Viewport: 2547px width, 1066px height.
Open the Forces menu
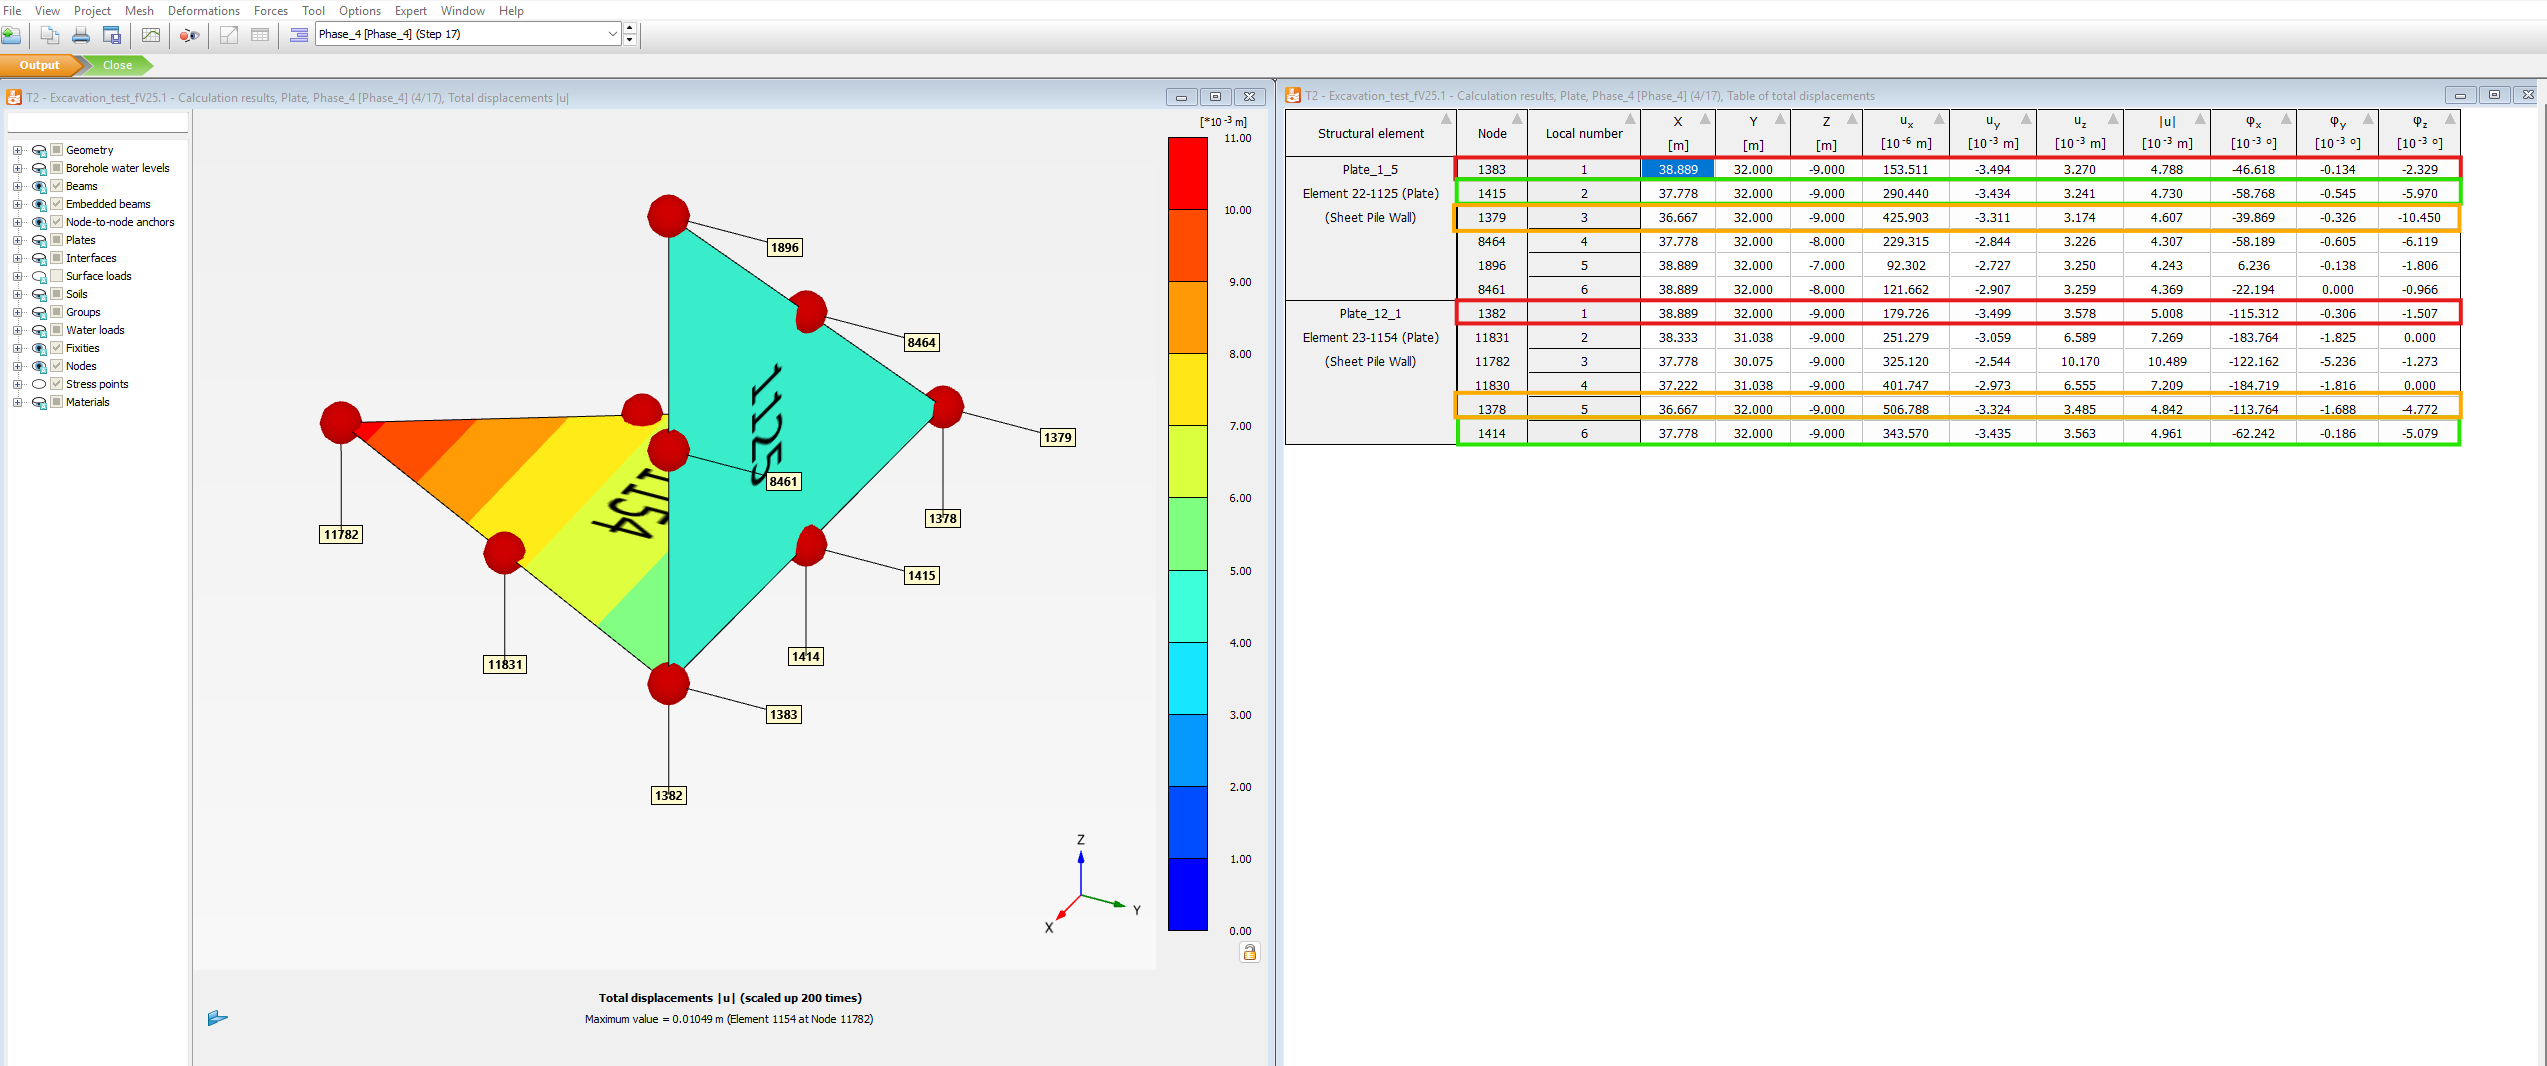click(270, 10)
